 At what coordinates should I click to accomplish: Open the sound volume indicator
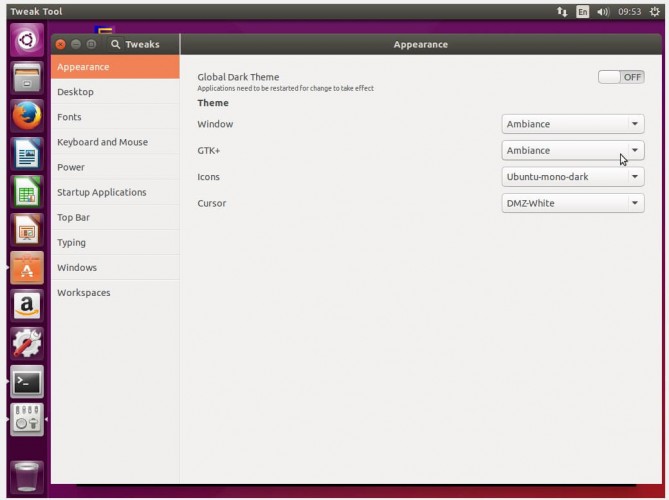click(603, 12)
